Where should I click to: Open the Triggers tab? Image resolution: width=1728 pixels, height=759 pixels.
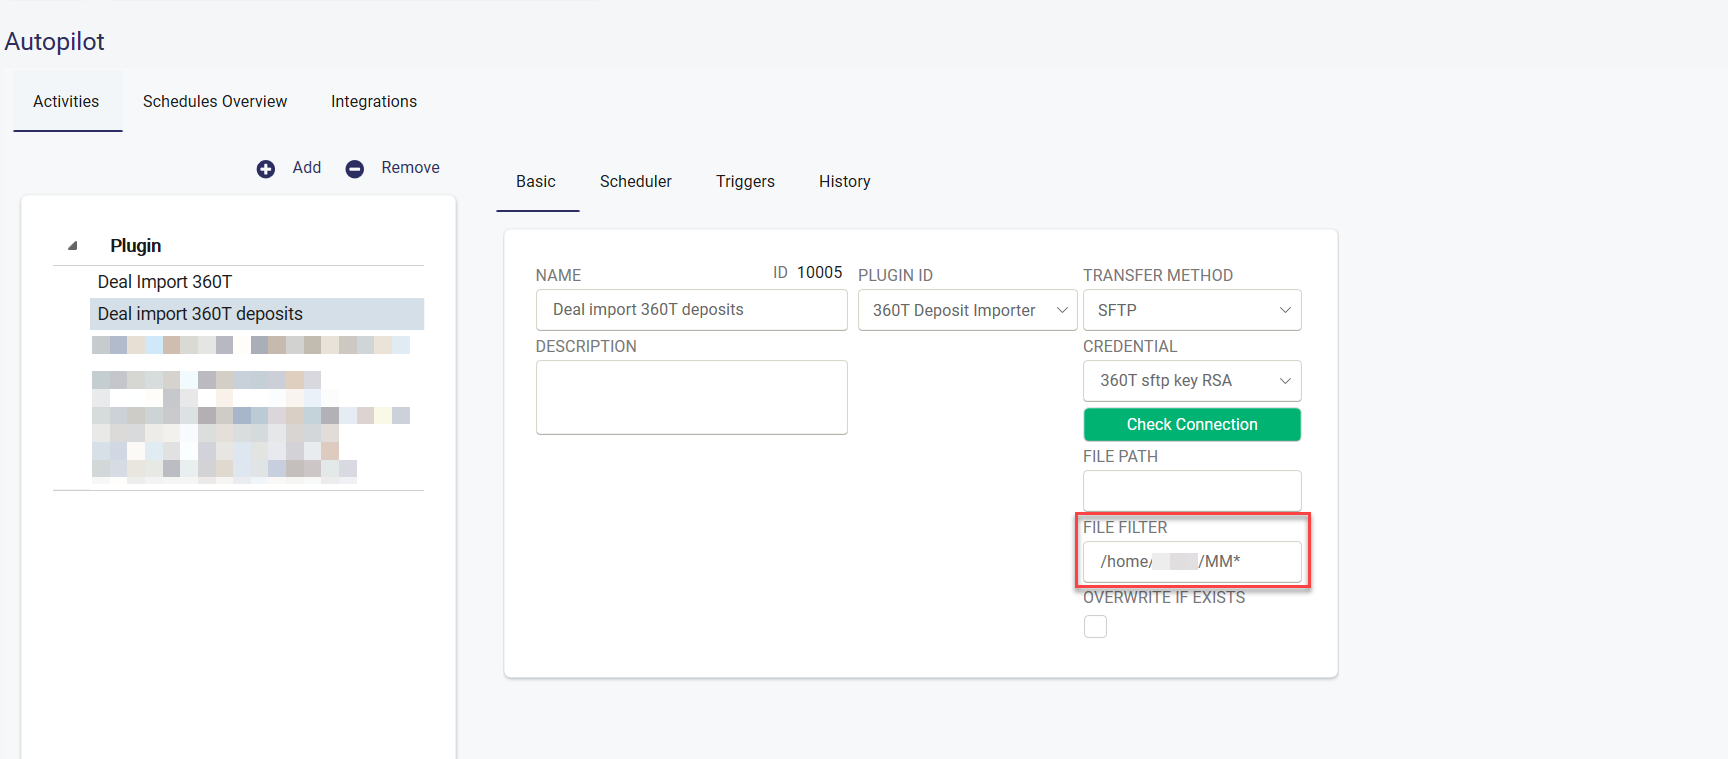(x=745, y=181)
